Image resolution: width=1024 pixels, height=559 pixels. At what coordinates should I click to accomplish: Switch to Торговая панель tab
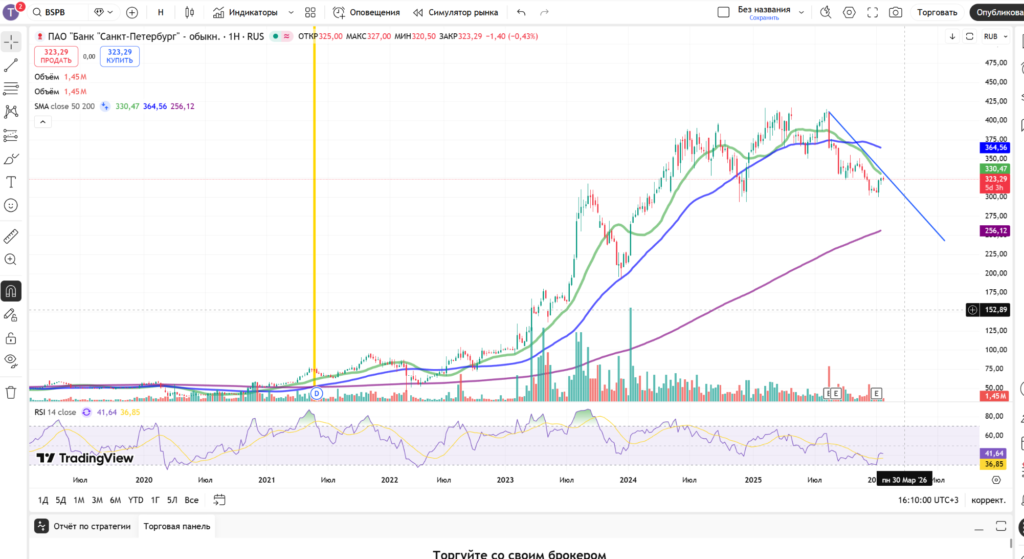click(177, 526)
